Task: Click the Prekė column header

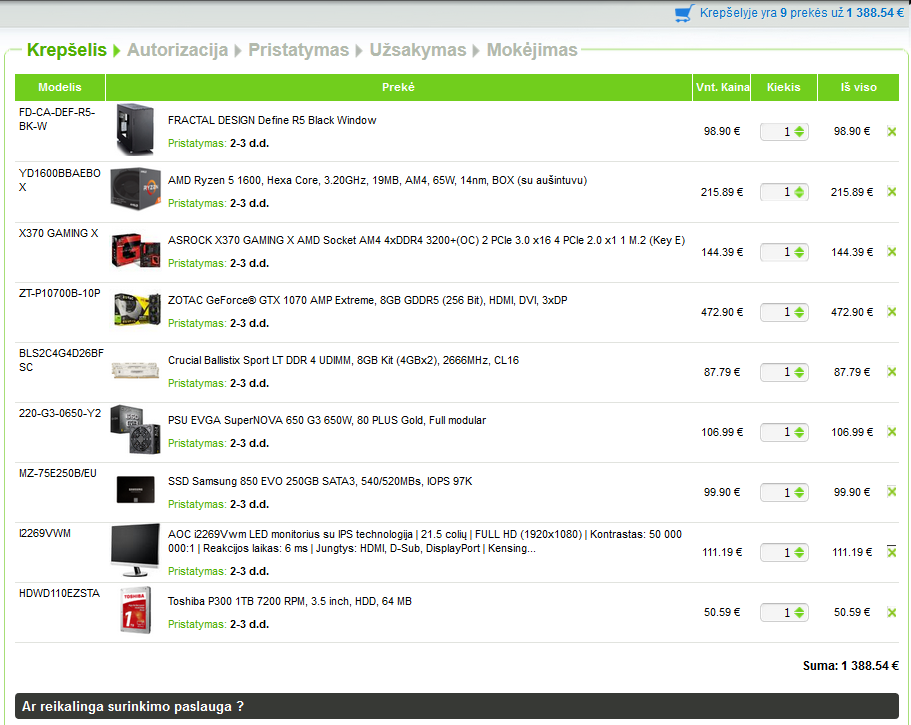Action: 399,87
